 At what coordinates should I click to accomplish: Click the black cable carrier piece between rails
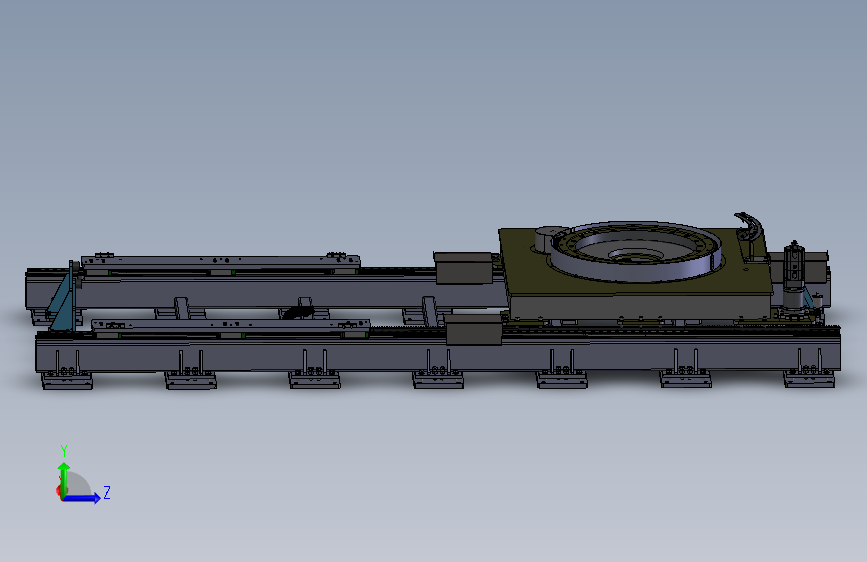[x=299, y=313]
